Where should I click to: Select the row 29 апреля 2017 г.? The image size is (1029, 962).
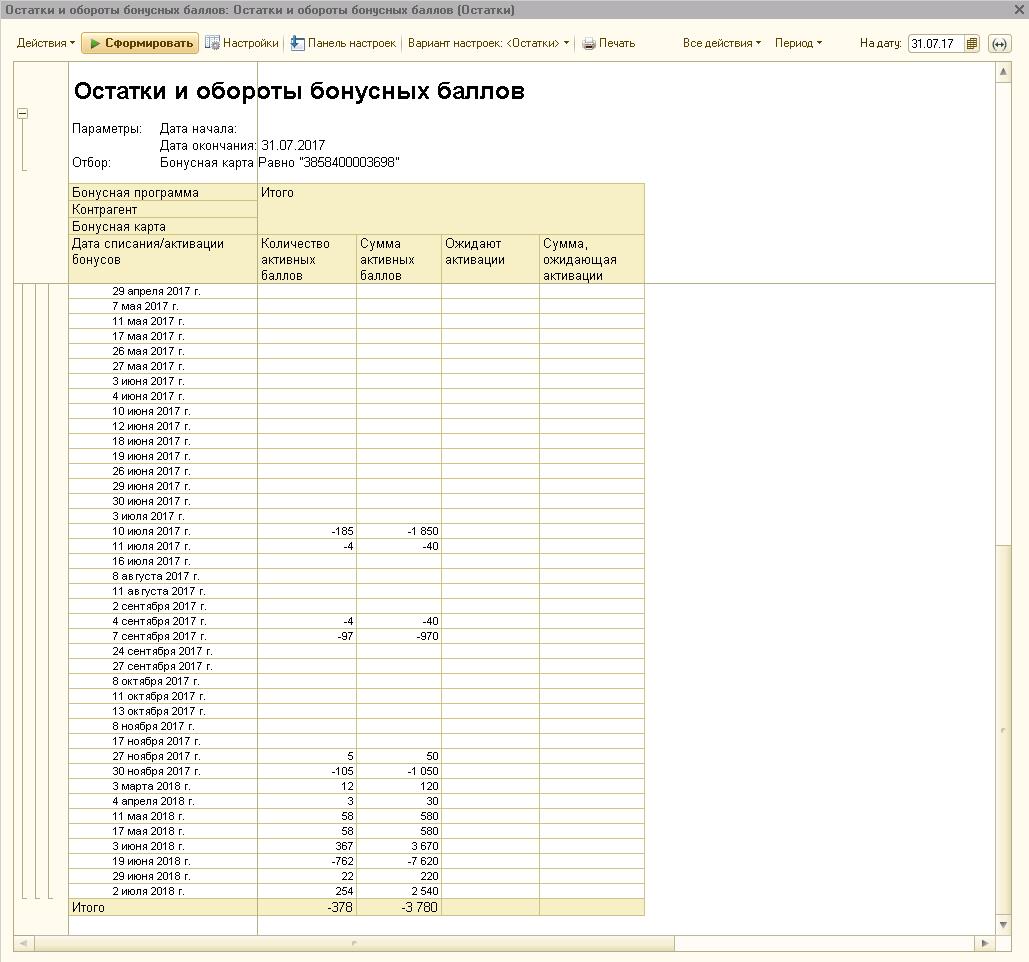tap(356, 291)
